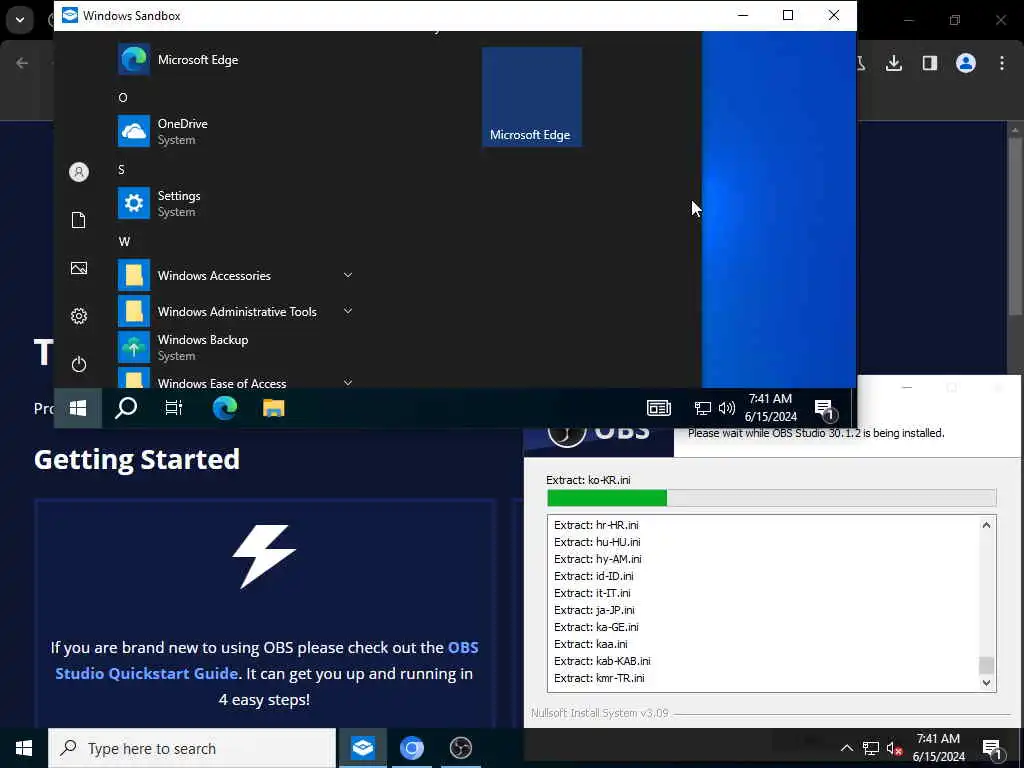Image resolution: width=1024 pixels, height=768 pixels.
Task: Click the host Windows Start button
Action: [x=24, y=748]
